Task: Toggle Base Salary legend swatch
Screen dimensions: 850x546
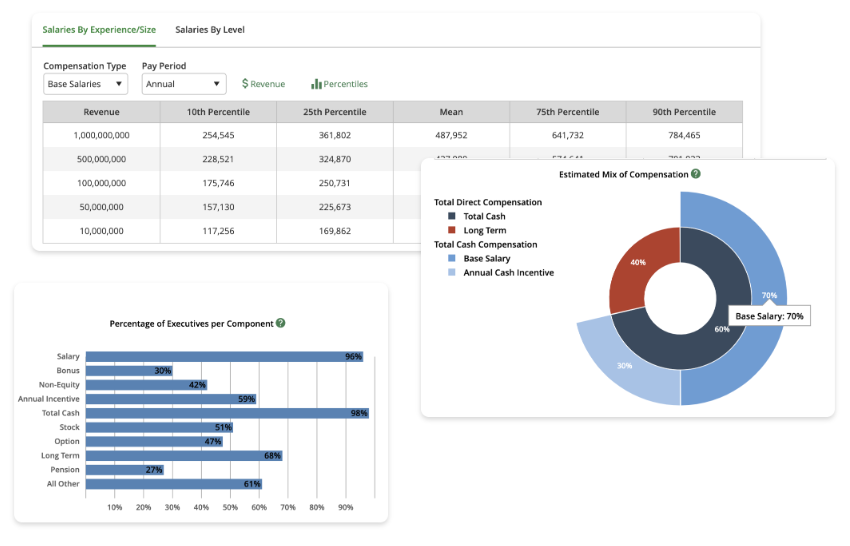Action: [x=452, y=258]
